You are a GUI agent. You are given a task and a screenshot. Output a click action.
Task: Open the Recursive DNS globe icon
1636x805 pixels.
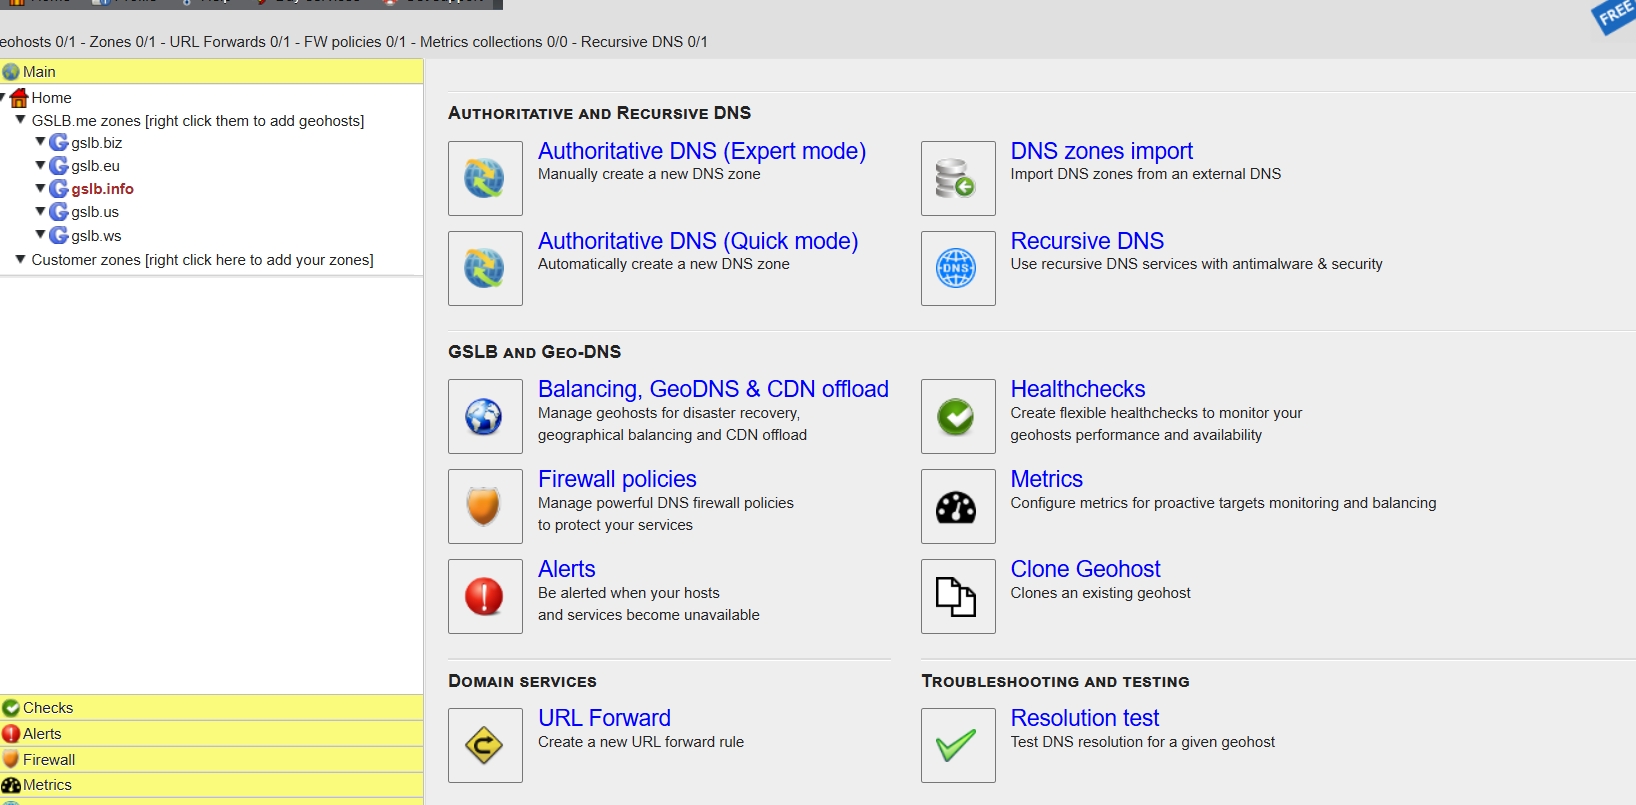[x=957, y=268]
